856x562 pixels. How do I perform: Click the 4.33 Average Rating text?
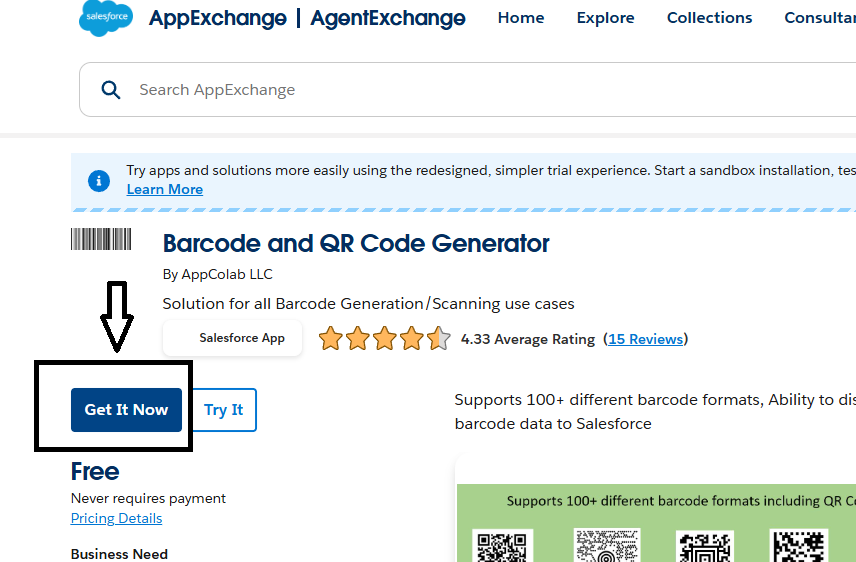tap(528, 339)
